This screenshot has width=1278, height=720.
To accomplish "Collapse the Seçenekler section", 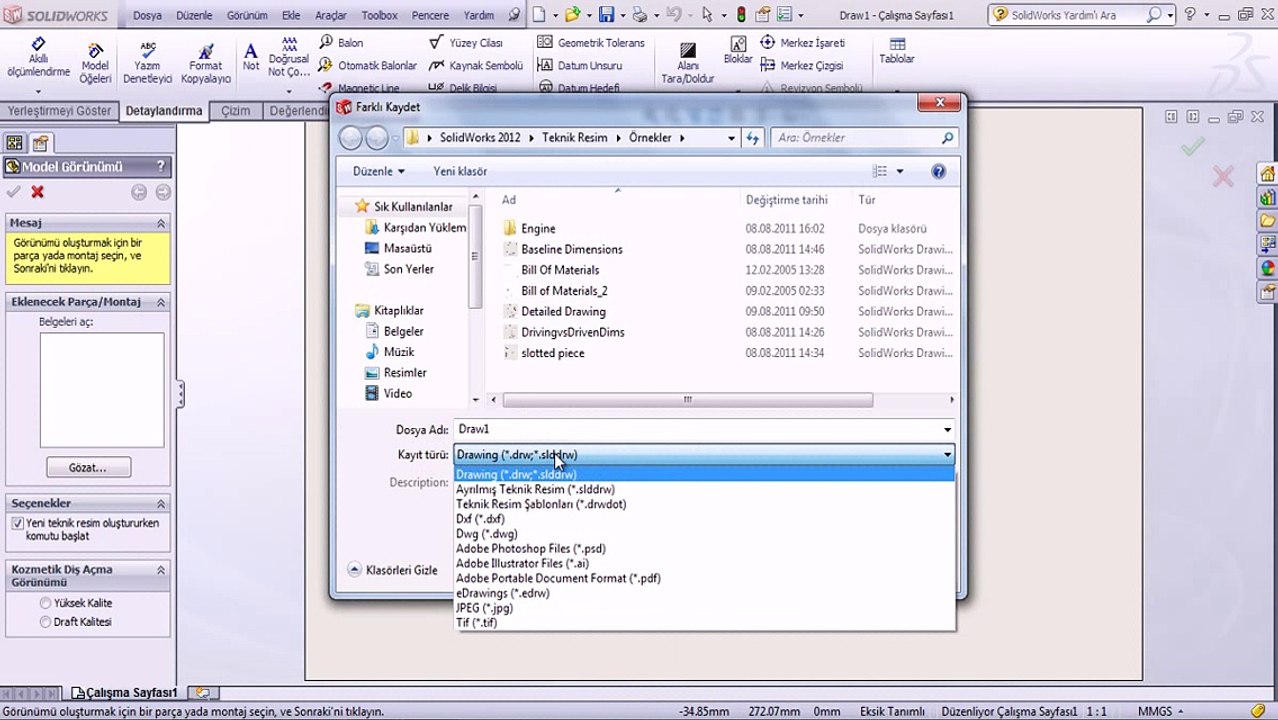I will (x=160, y=503).
